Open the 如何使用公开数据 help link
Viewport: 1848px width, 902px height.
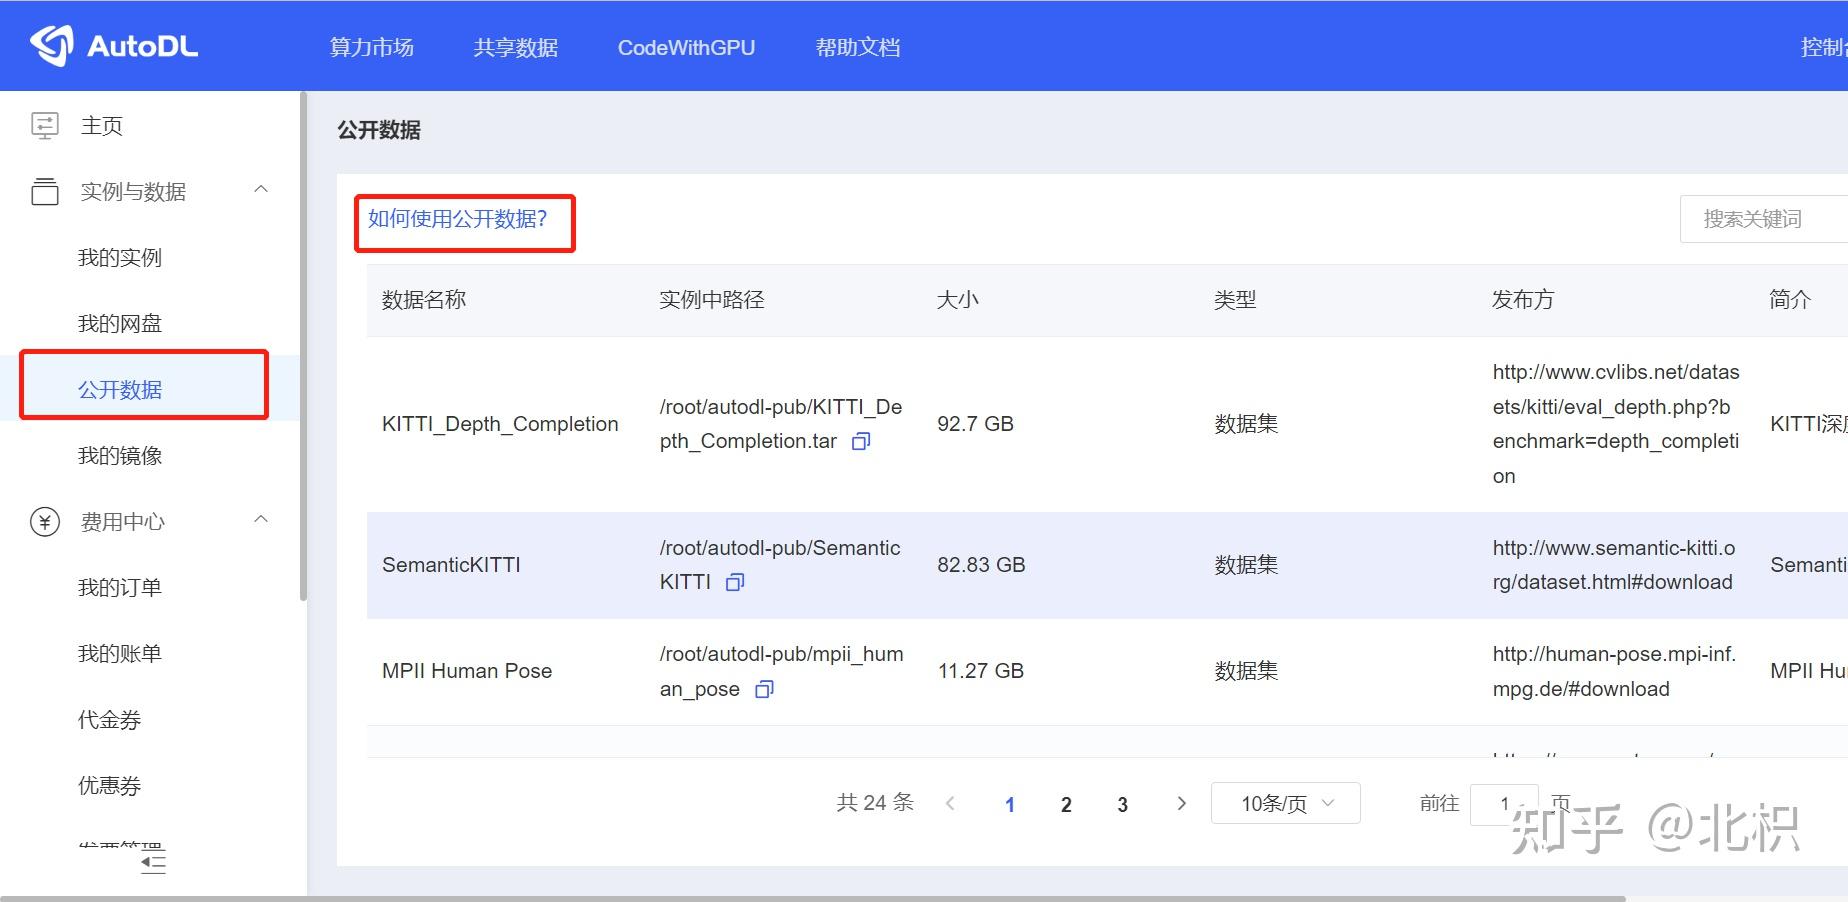[457, 220]
